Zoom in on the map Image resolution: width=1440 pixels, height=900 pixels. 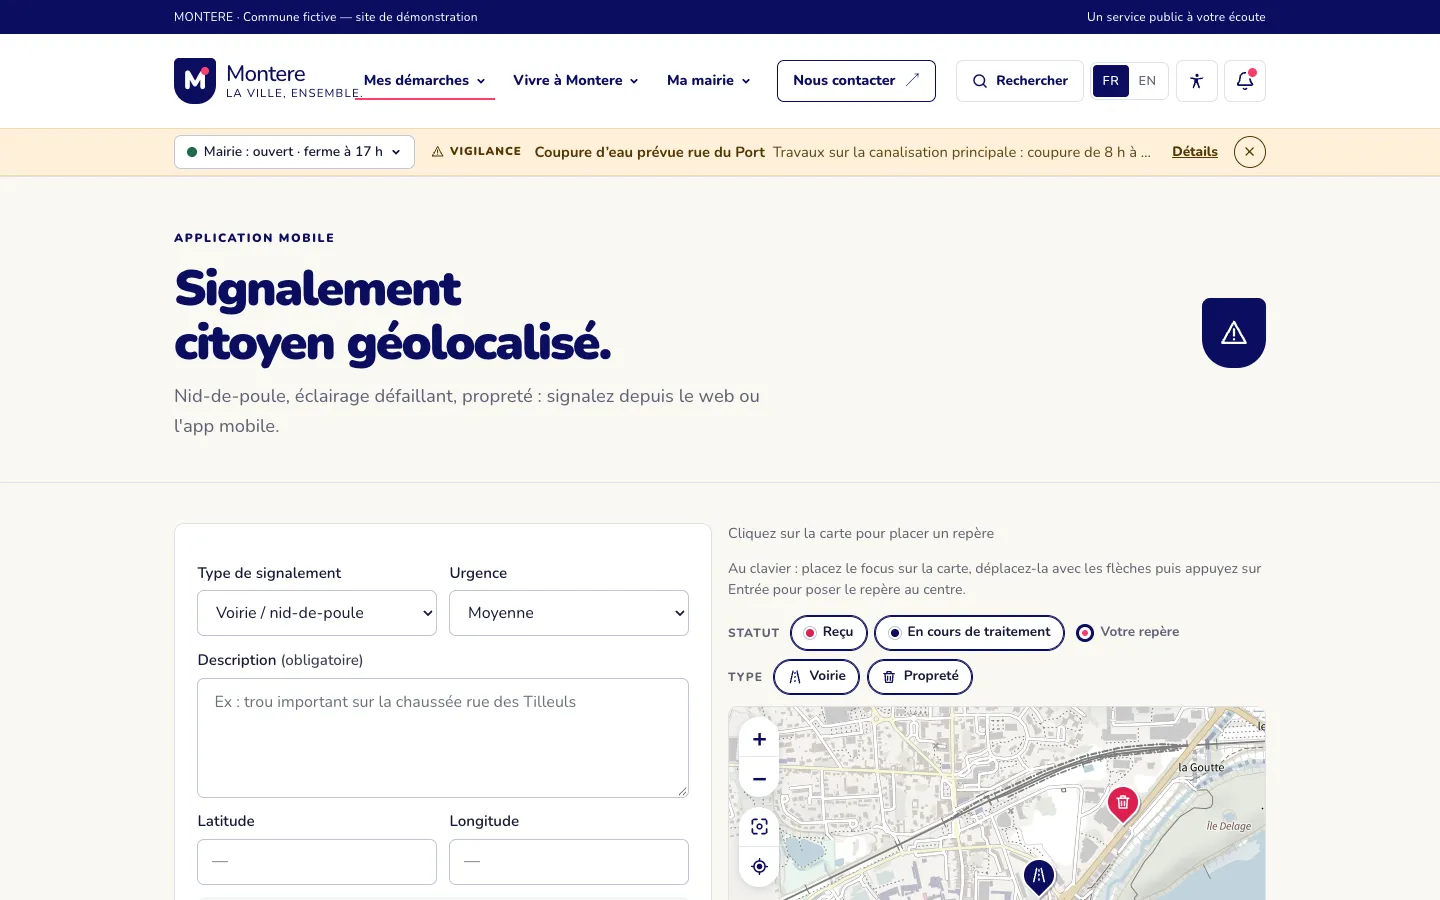click(759, 739)
